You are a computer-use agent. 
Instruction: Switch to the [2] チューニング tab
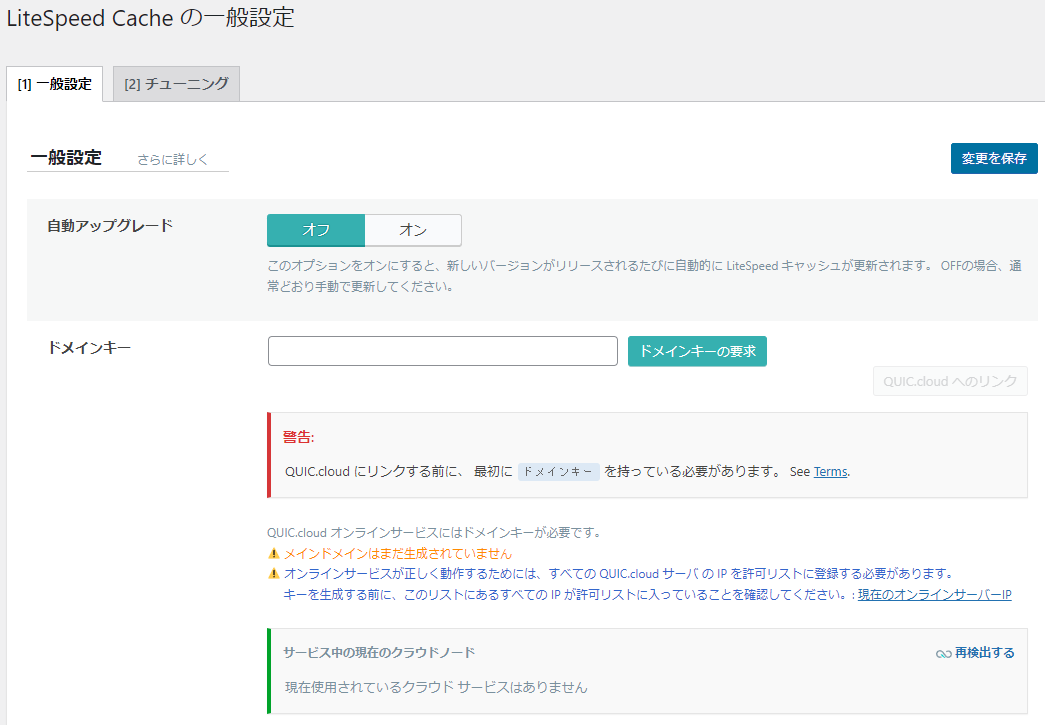[x=177, y=84]
